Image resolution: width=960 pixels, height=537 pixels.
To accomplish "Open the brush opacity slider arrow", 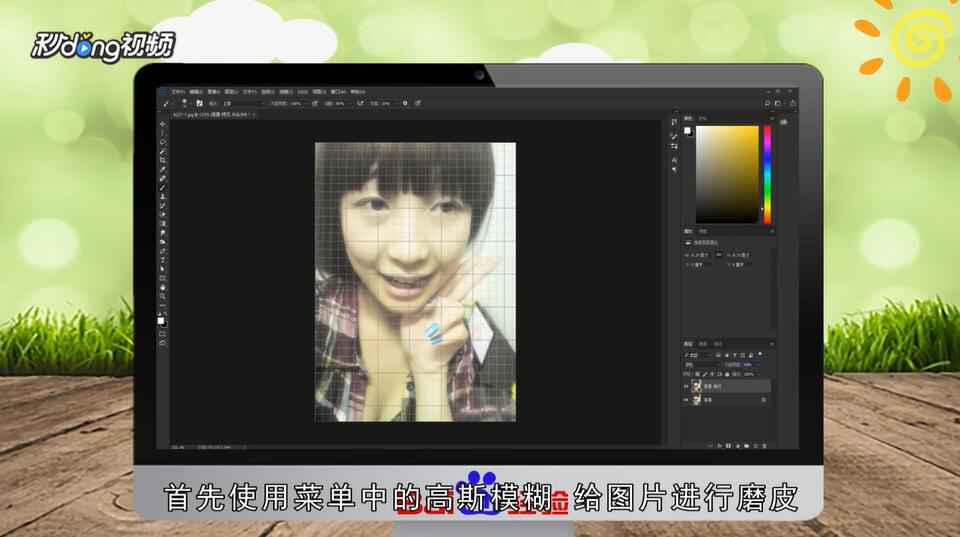I will (x=306, y=103).
